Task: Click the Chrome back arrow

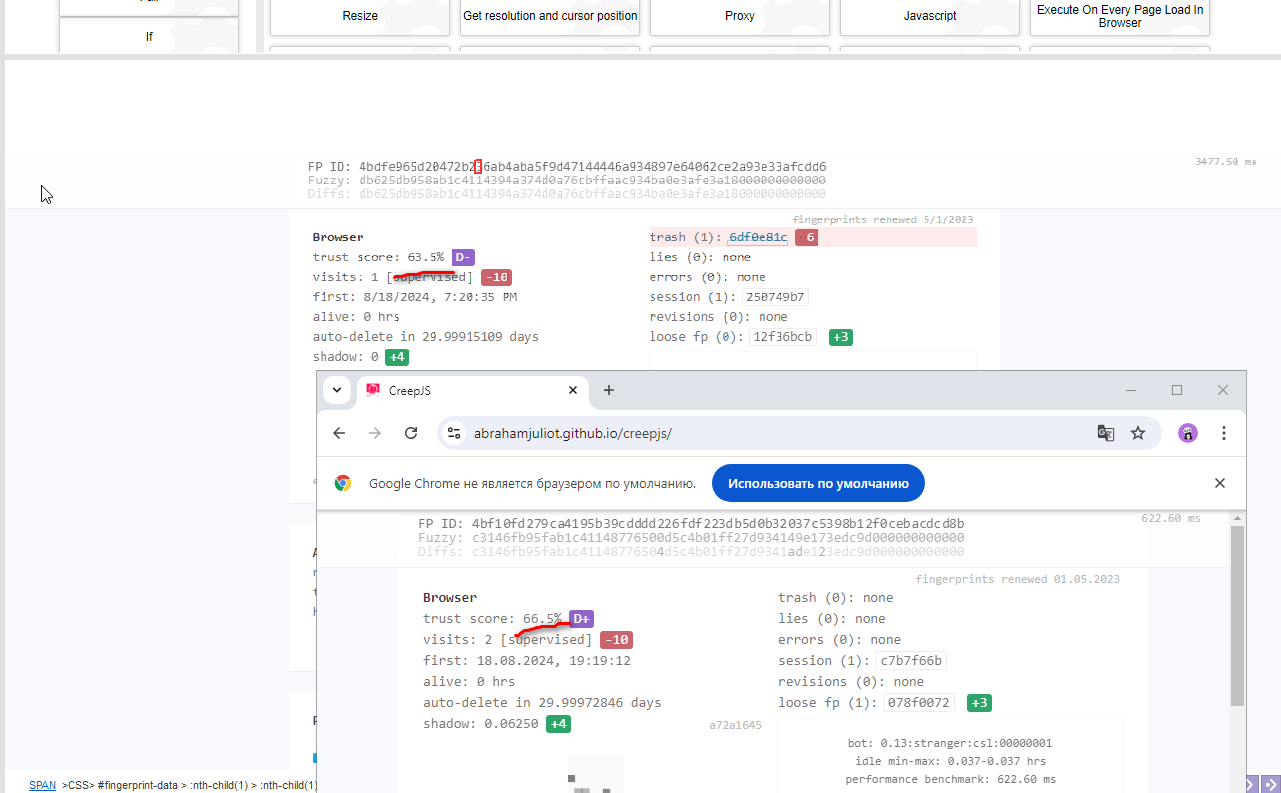Action: [339, 433]
